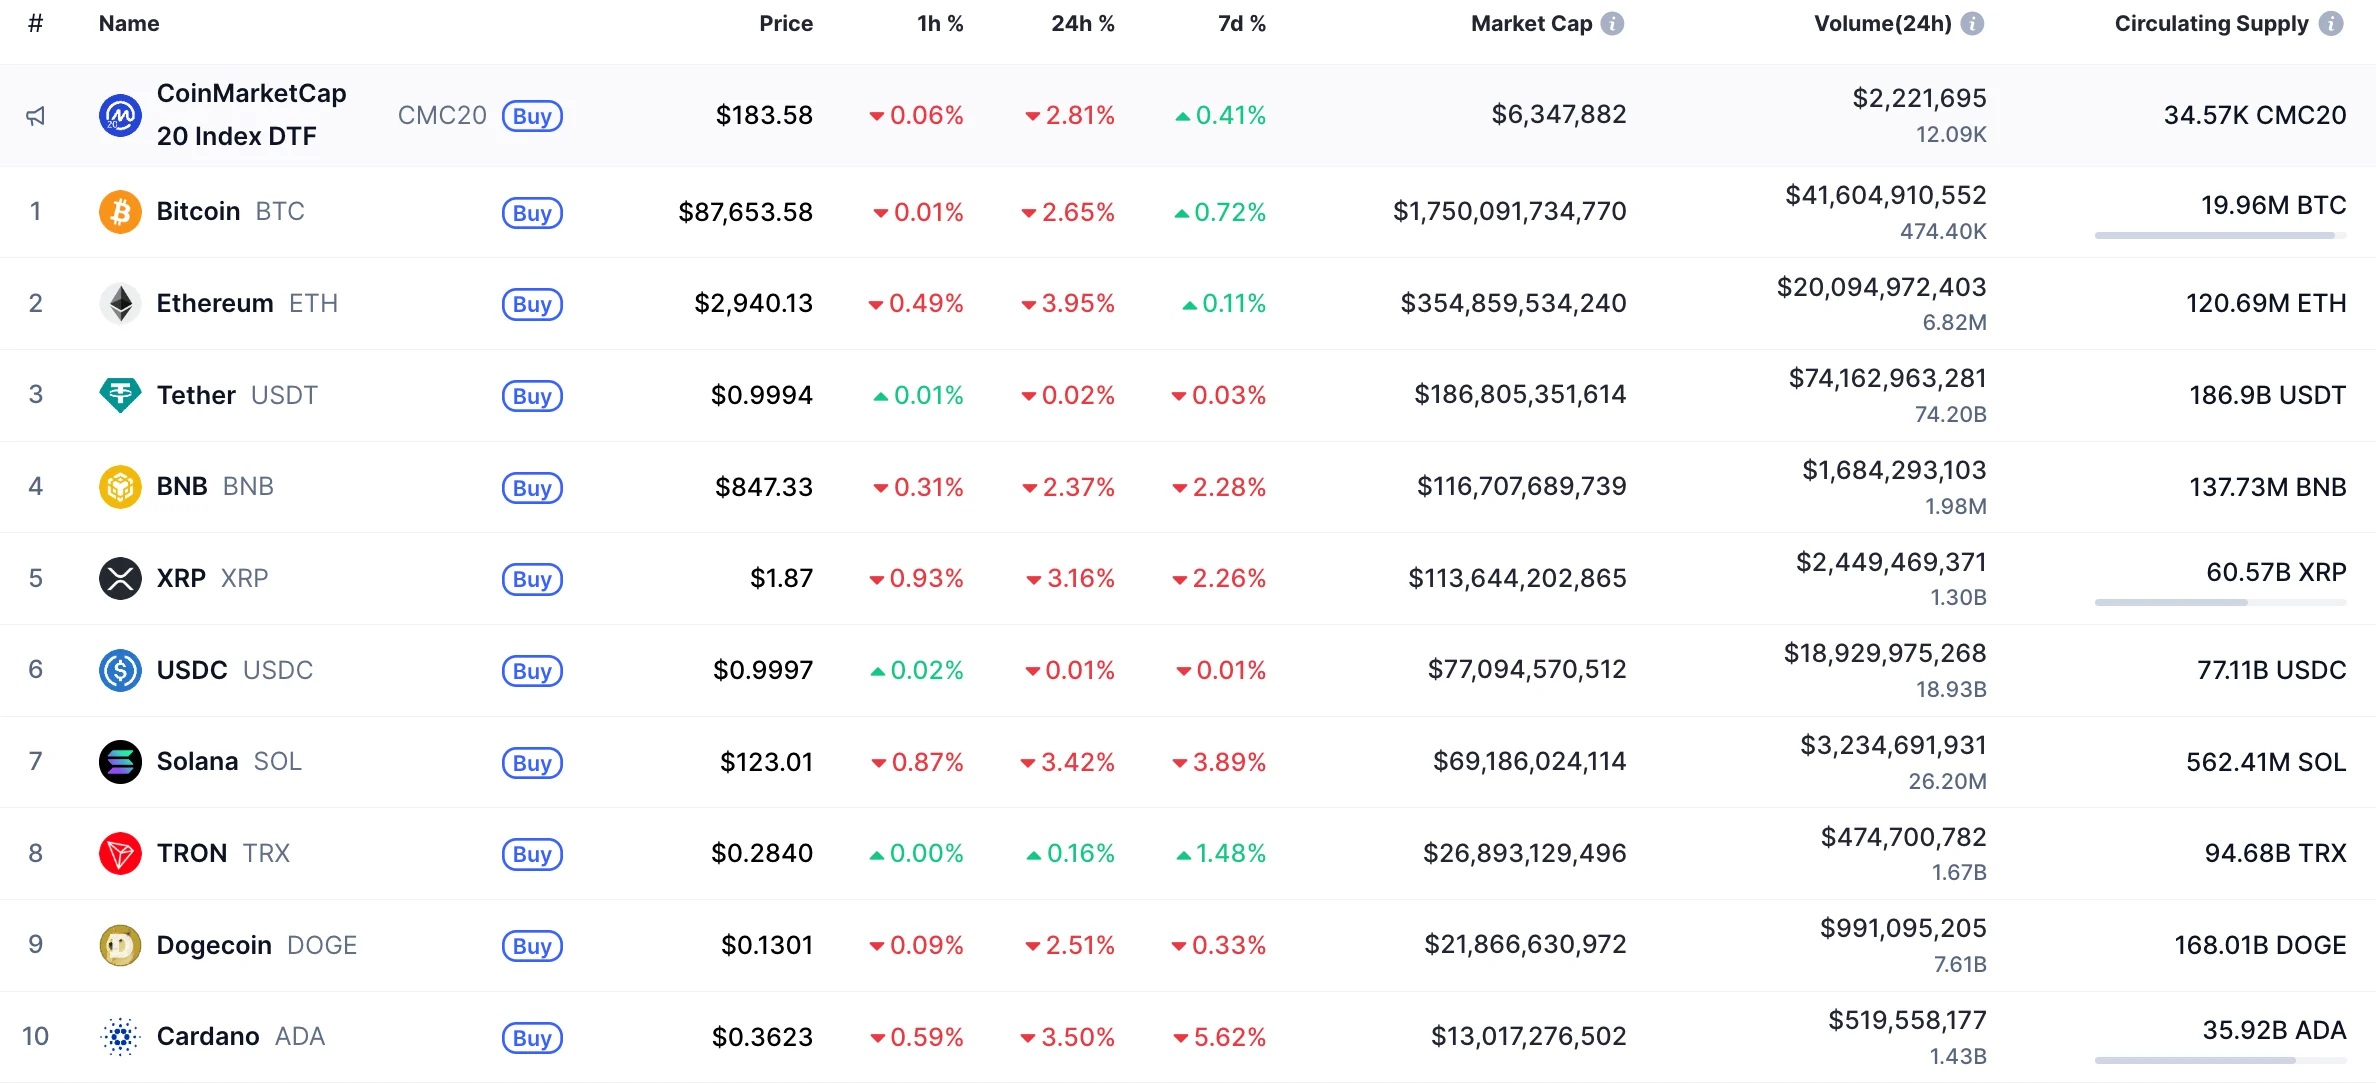
Task: Click the Dogecoin logo icon
Action: point(120,945)
